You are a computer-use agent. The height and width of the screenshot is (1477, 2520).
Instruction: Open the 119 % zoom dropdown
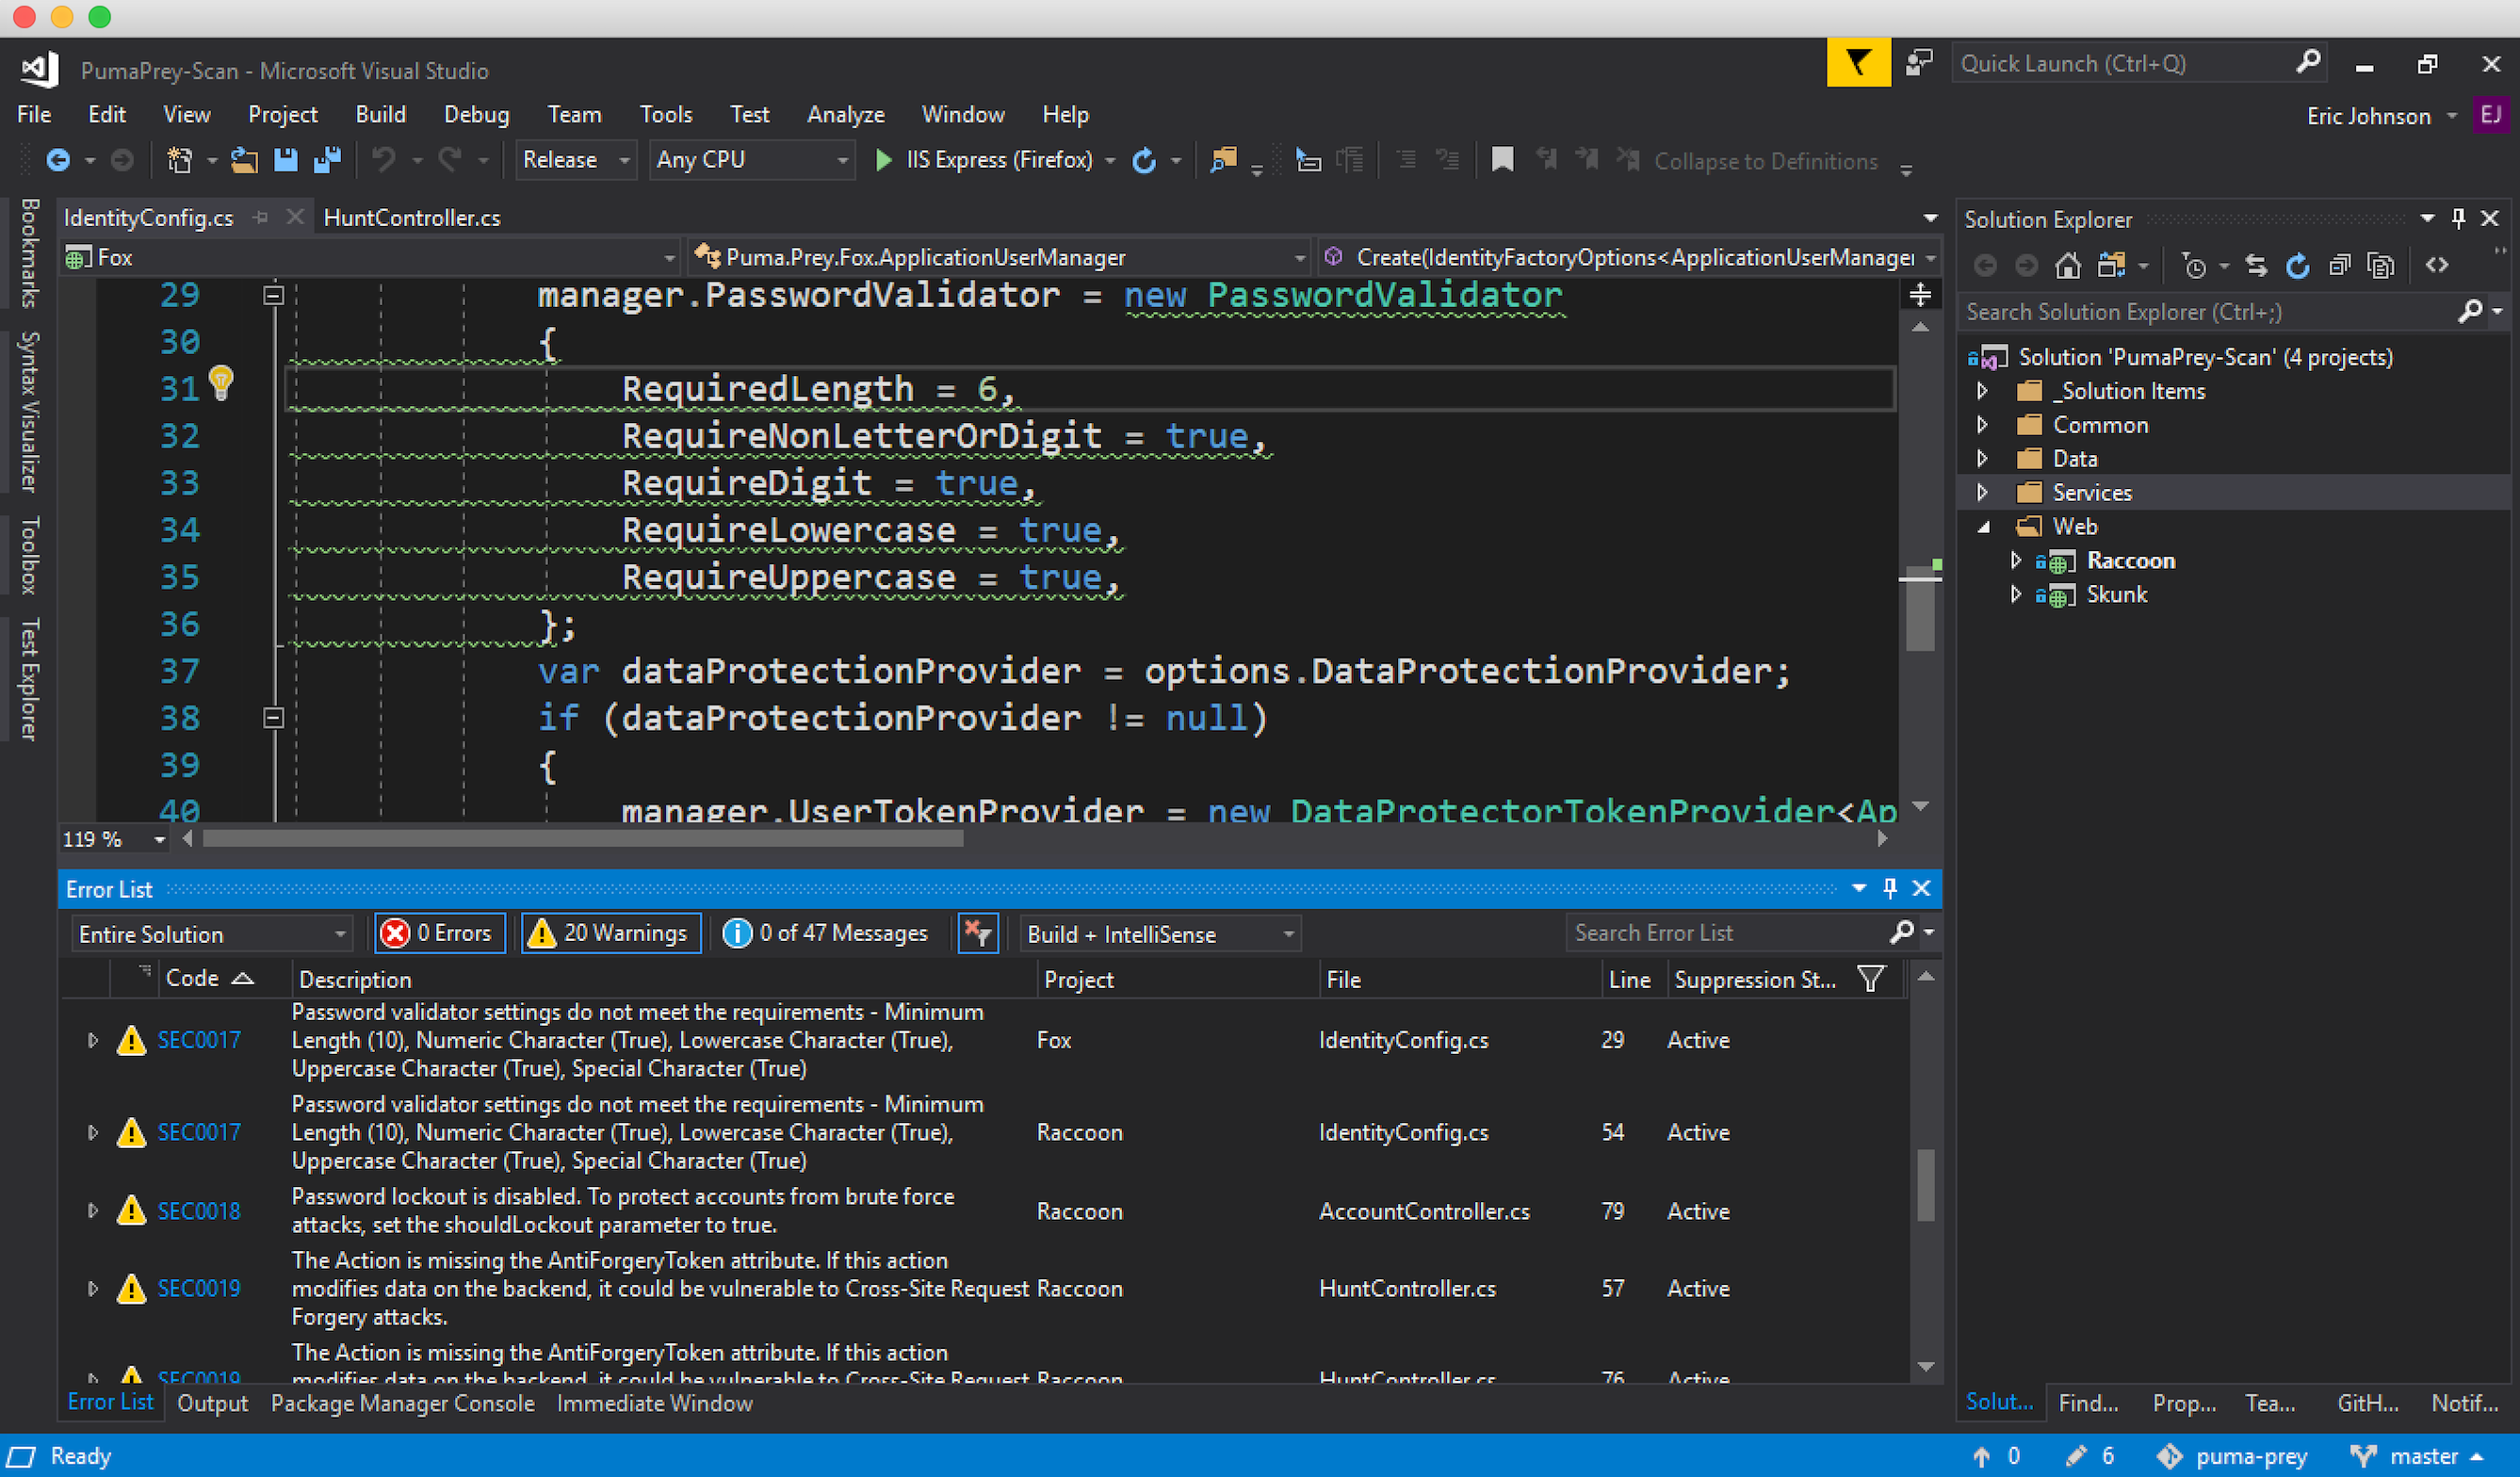[x=159, y=839]
